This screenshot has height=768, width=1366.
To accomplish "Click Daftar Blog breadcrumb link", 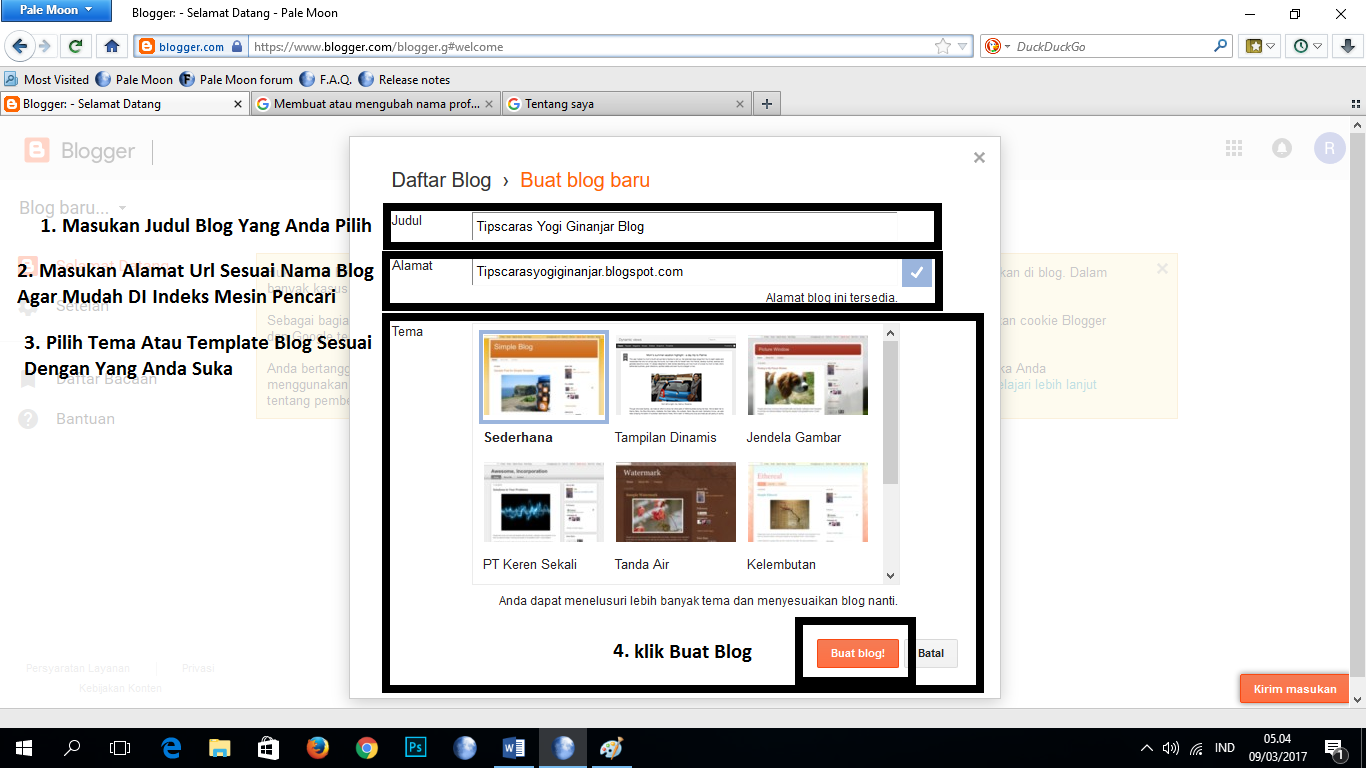I will point(441,181).
